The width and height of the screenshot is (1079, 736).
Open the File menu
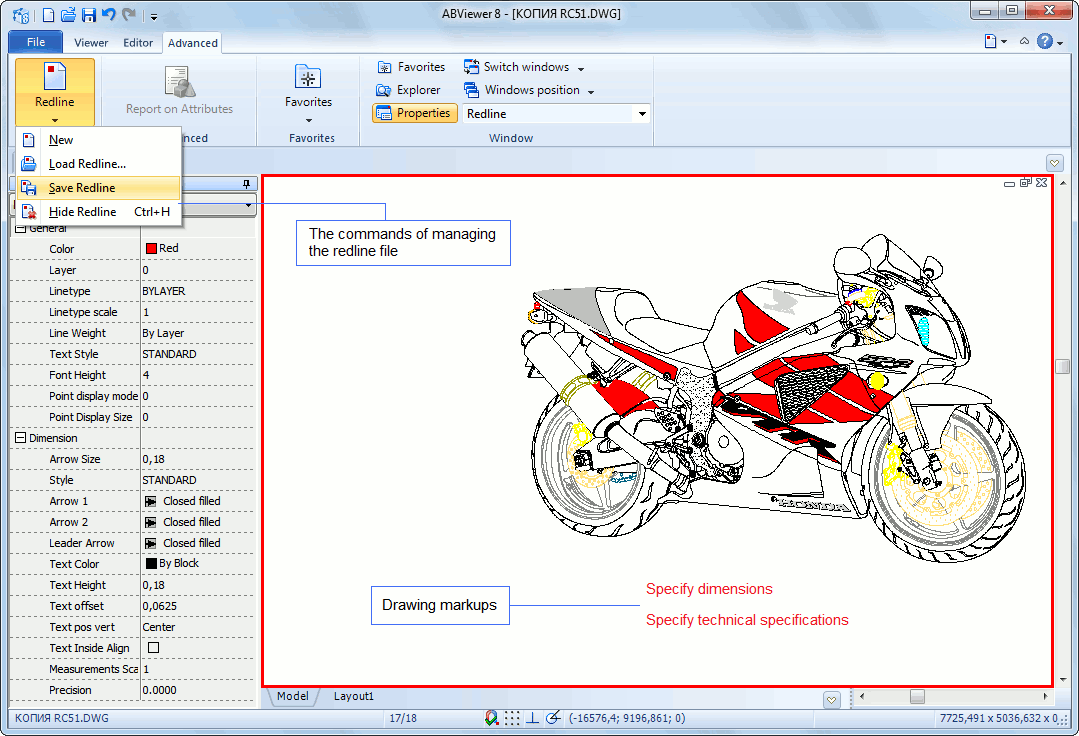coord(36,42)
